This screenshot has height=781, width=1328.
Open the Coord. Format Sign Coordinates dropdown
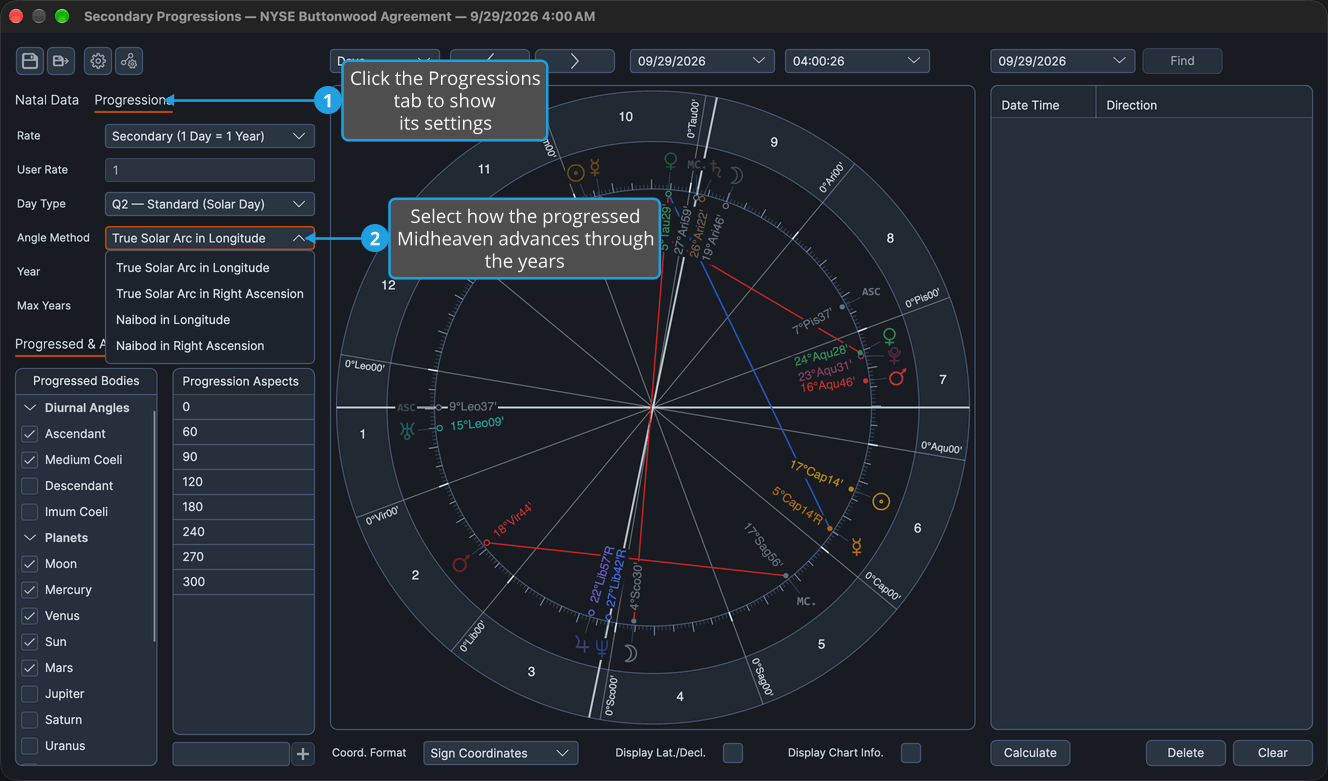coord(501,753)
